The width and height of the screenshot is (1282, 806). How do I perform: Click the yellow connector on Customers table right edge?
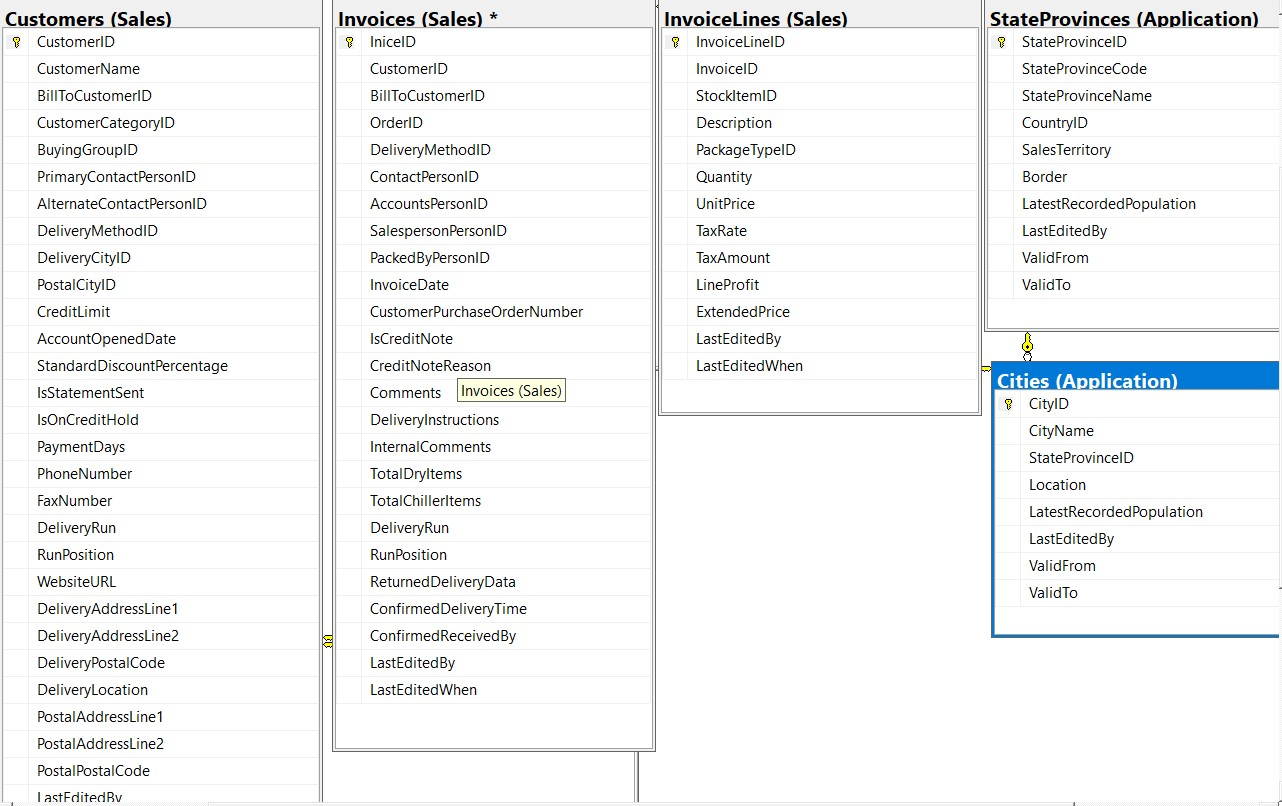pyautogui.click(x=328, y=639)
